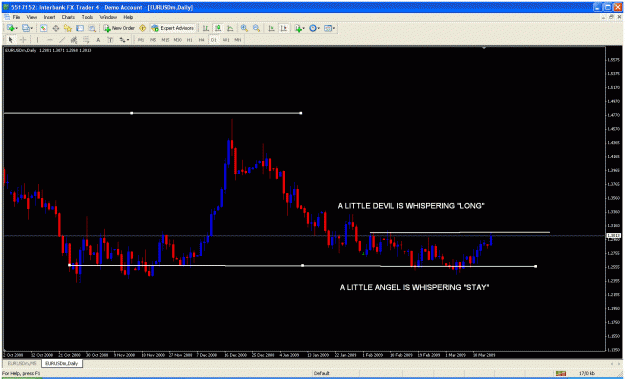Screen dimensions: 625x379
Task: Open the Insert menu
Action: (x=49, y=18)
